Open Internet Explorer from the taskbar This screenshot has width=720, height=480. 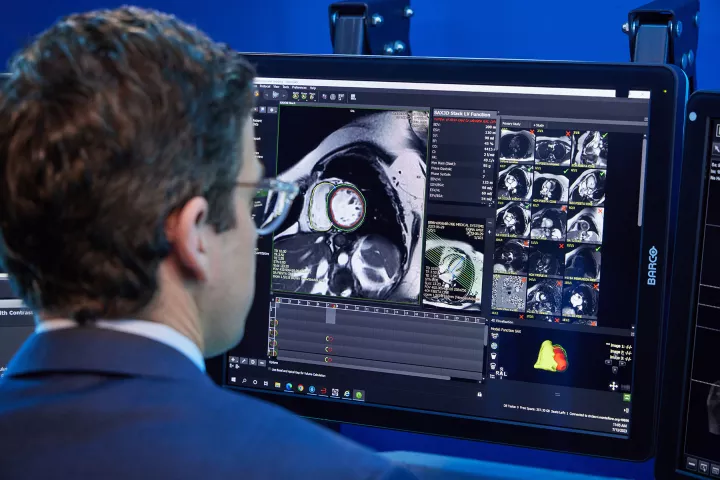[347, 394]
